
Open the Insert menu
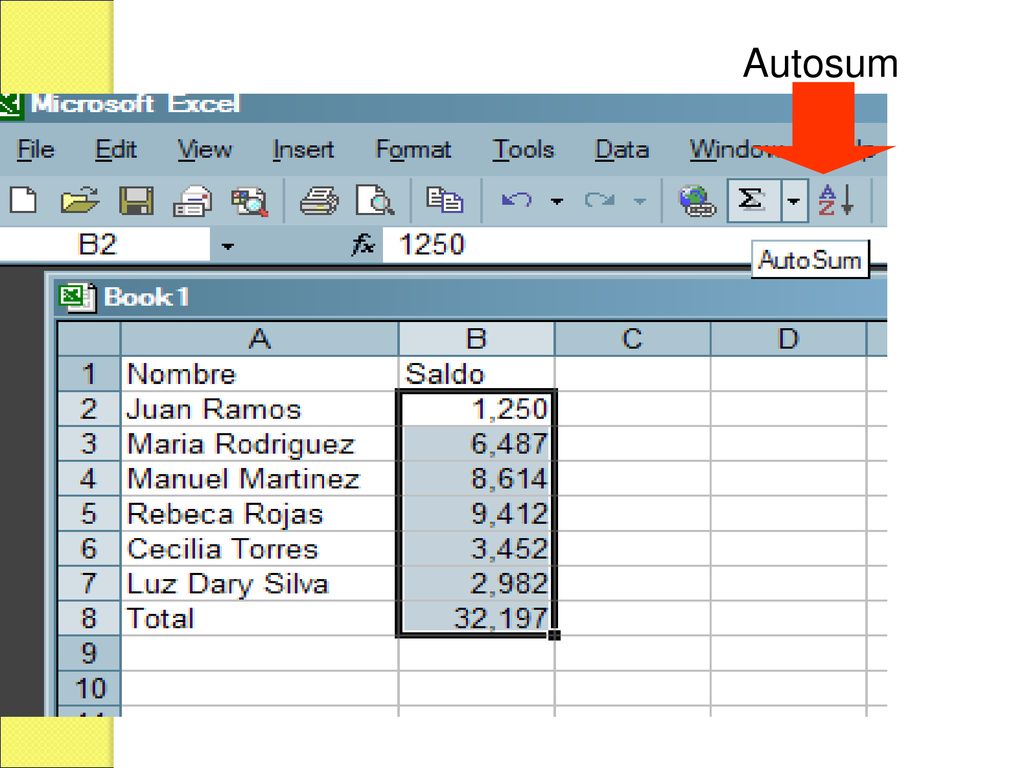pos(303,150)
